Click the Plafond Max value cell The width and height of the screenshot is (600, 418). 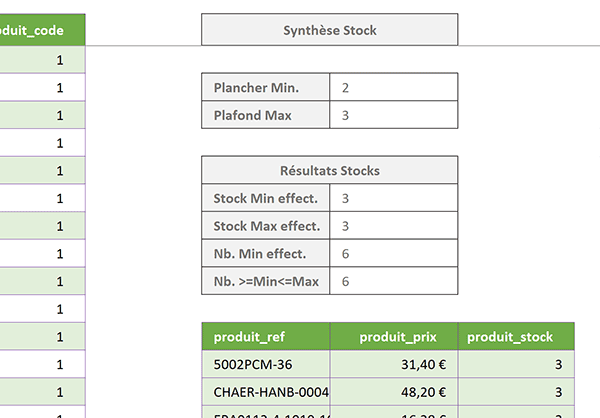click(x=393, y=115)
